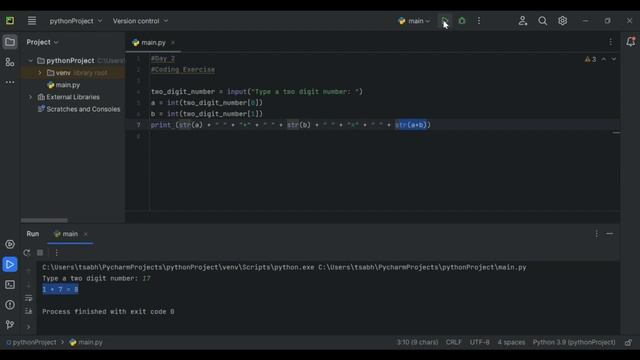Click the Run main button
Viewport: 640px width, 360px height.
(445, 21)
